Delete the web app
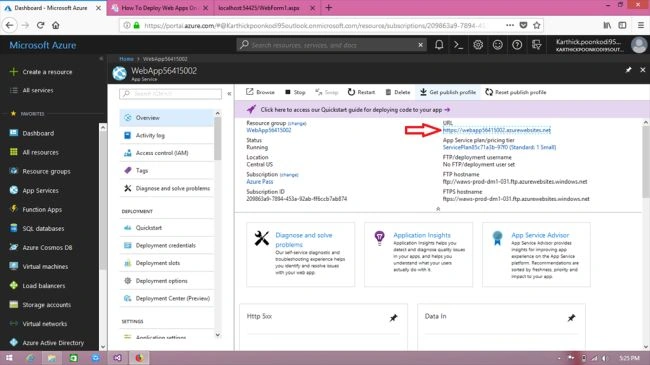Screen dimensions: 650x365 pos(398,92)
